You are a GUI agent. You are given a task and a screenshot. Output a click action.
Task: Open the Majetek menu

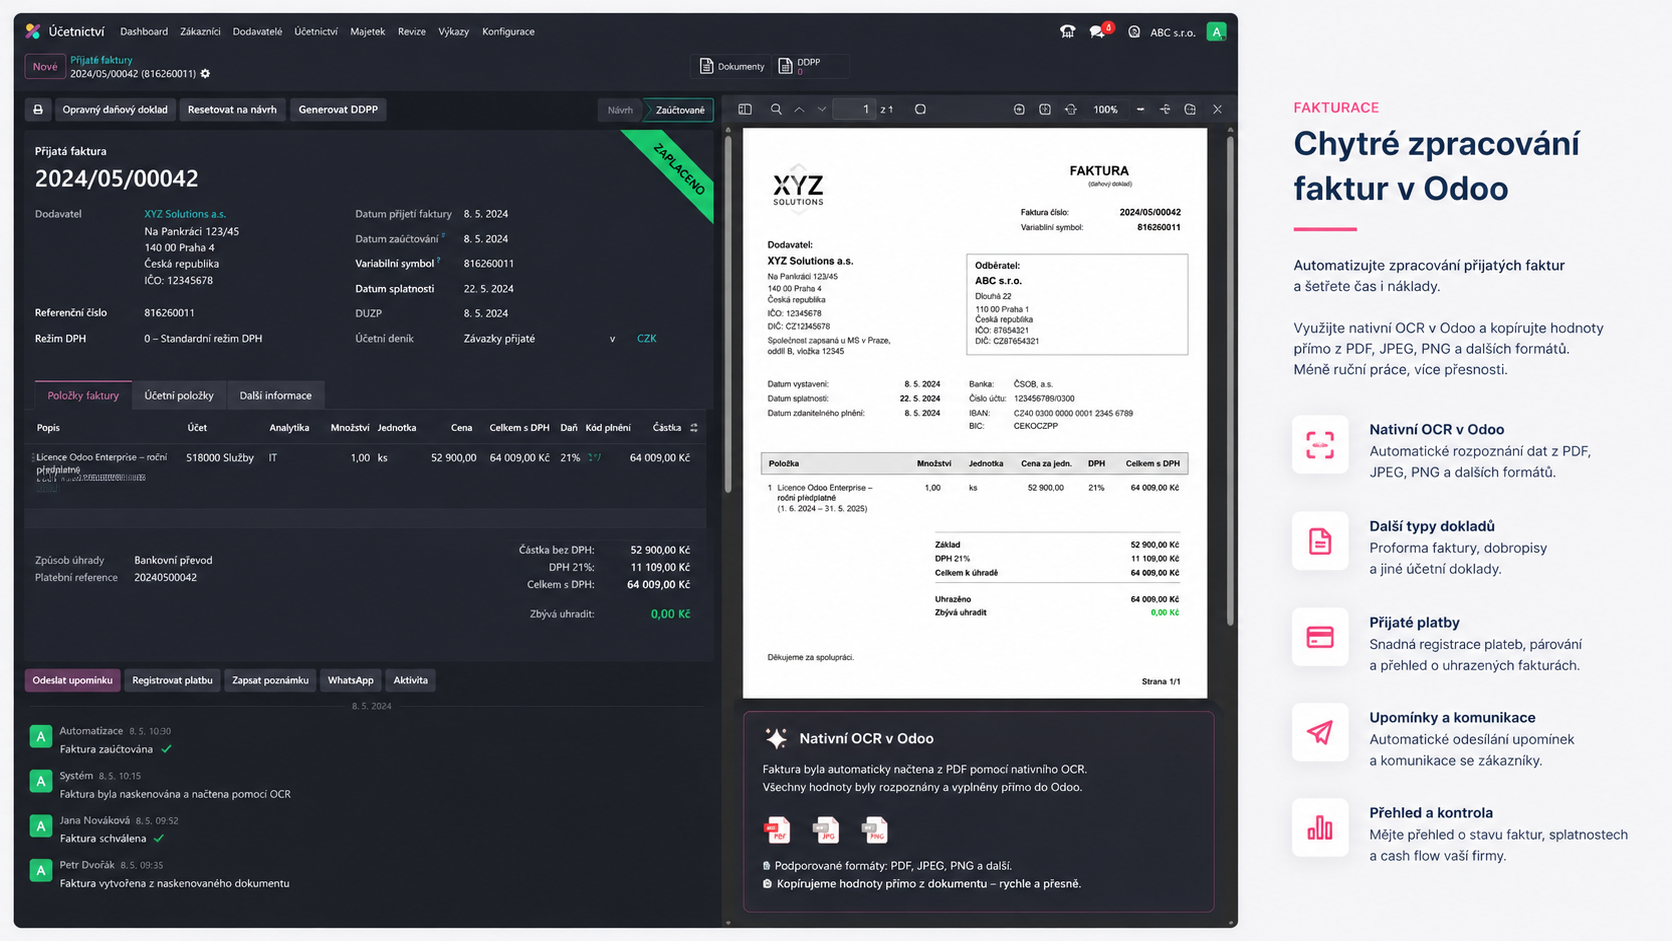[367, 32]
